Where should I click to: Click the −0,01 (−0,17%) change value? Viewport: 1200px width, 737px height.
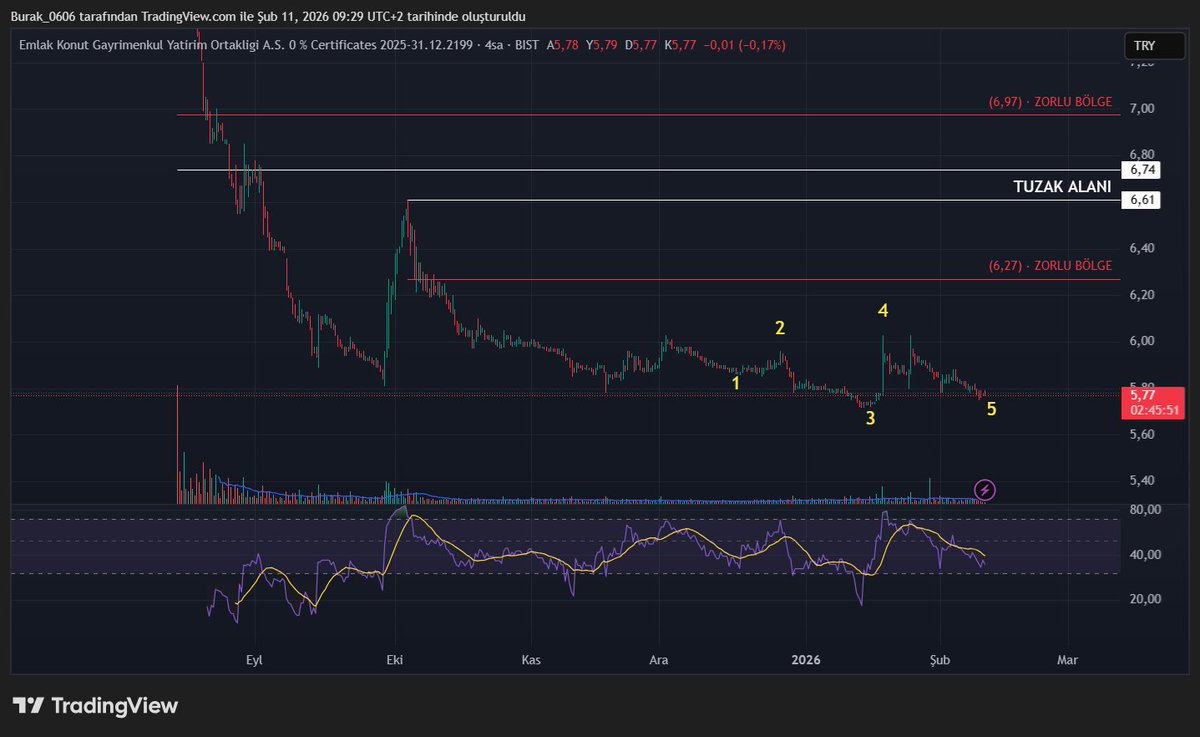pyautogui.click(x=745, y=45)
